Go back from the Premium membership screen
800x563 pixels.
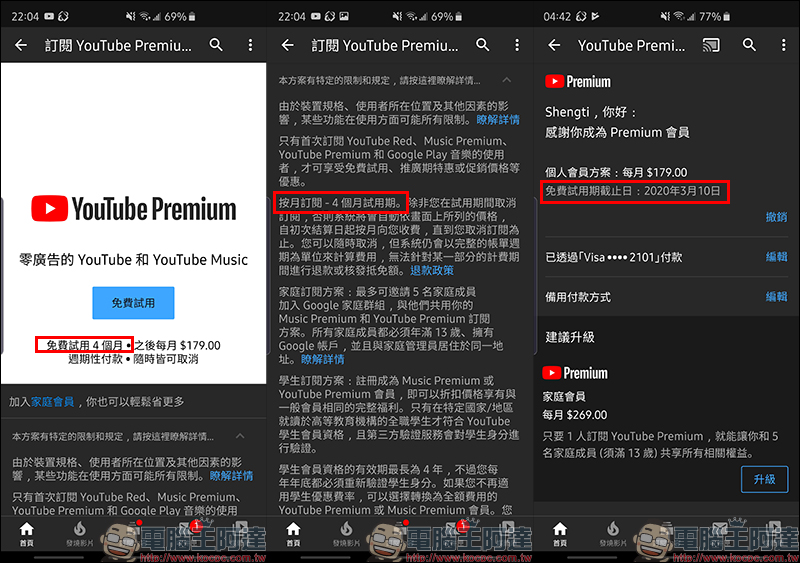point(554,45)
